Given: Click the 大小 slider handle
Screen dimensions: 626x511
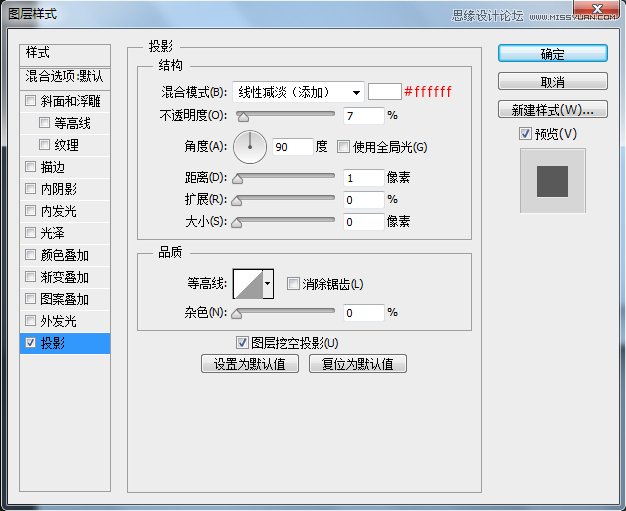Looking at the screenshot, I should pyautogui.click(x=237, y=222).
